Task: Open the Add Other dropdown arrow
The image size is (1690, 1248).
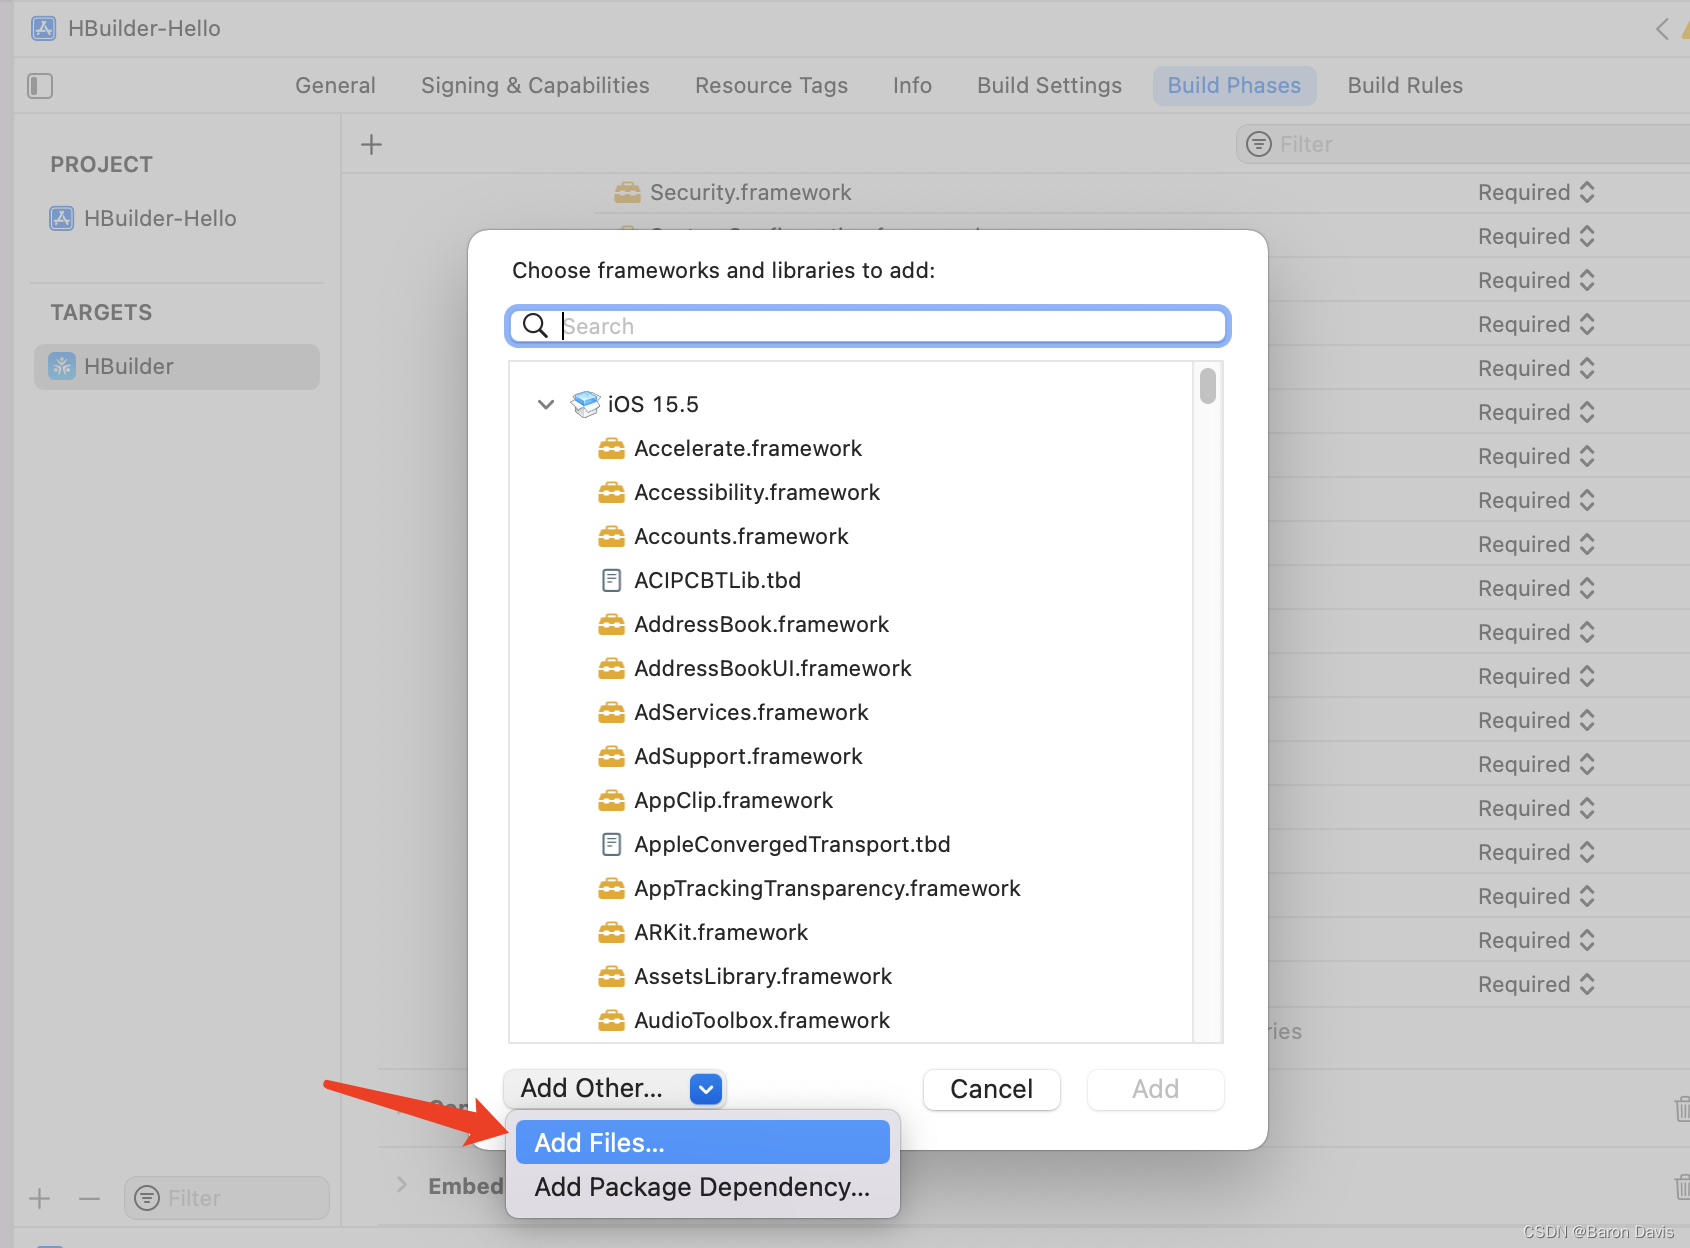Action: (x=706, y=1089)
